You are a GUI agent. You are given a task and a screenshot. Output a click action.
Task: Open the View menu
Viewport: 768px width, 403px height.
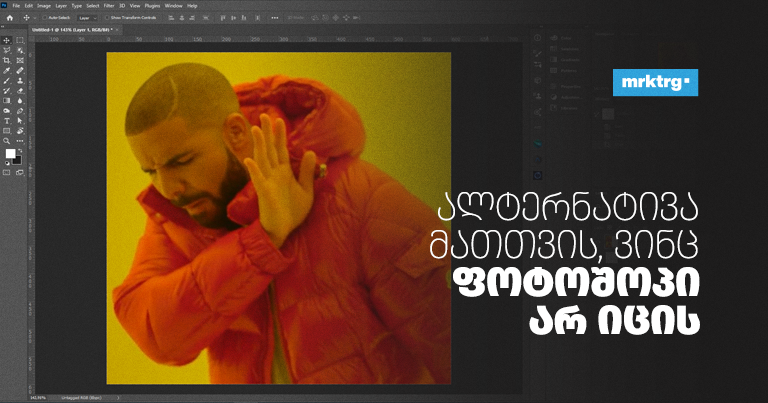tap(135, 6)
